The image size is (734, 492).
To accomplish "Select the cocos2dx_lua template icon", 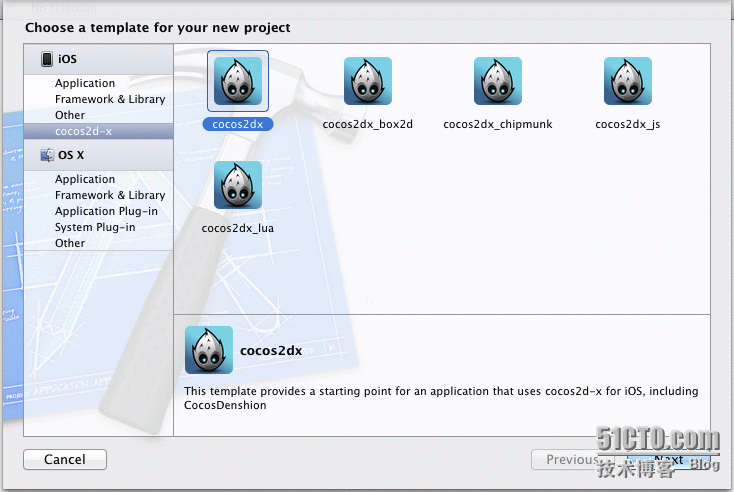I will (238, 185).
